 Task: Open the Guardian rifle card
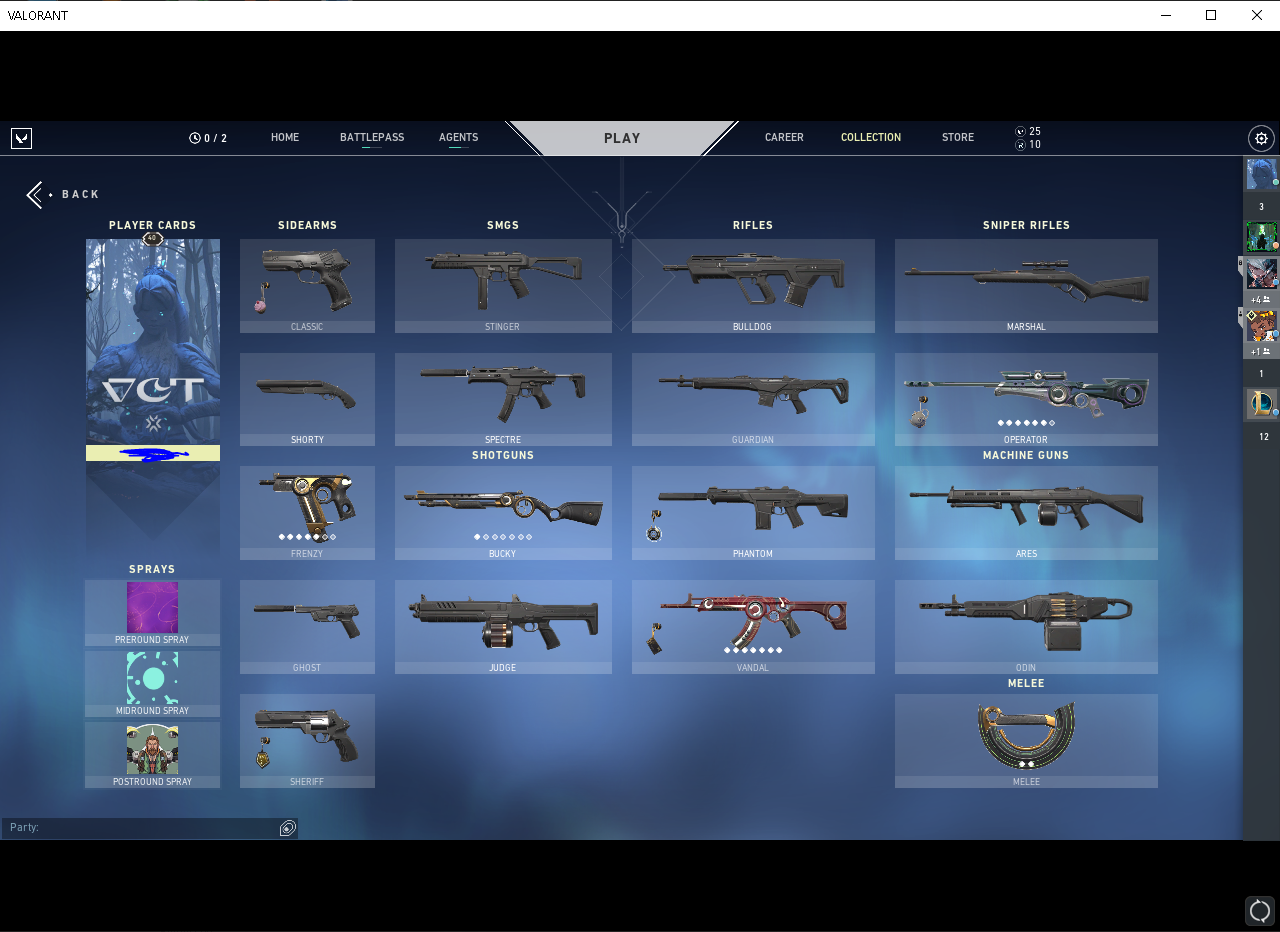753,399
